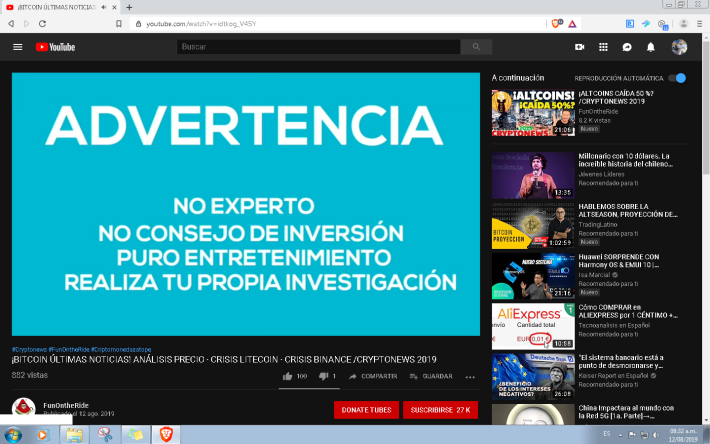Image resolution: width=710 pixels, height=444 pixels.
Task: Bookmark this page with the bookmark icon
Action: [119, 24]
